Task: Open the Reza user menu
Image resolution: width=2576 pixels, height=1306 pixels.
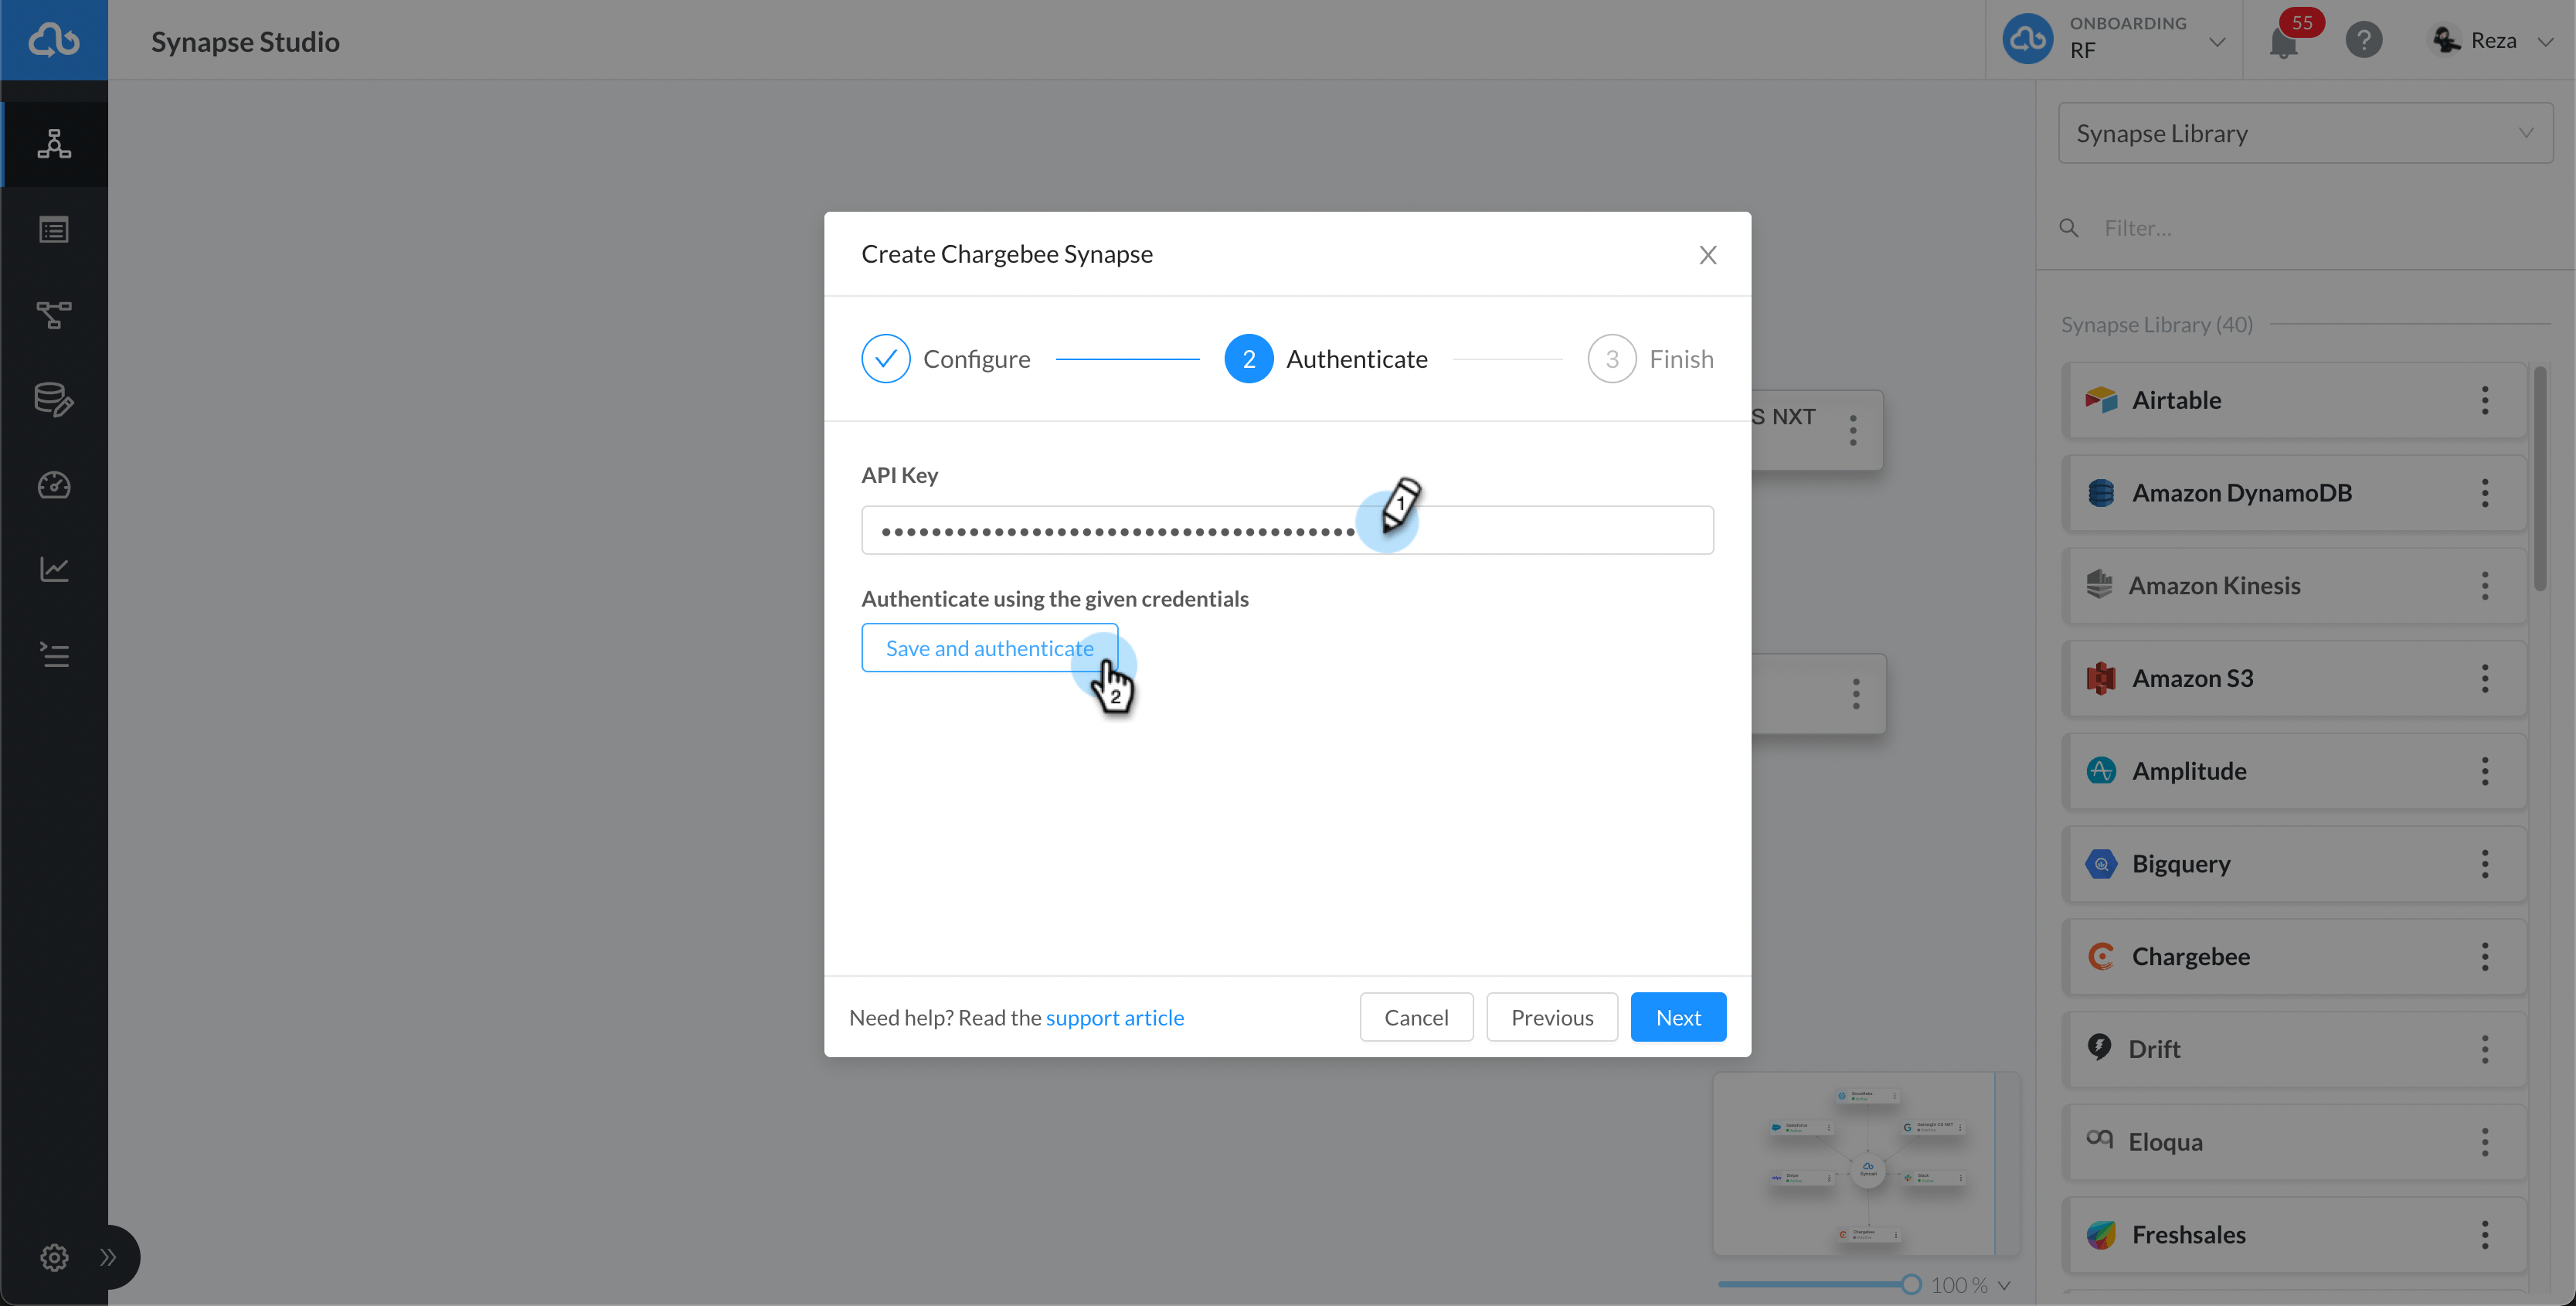Action: click(x=2492, y=40)
